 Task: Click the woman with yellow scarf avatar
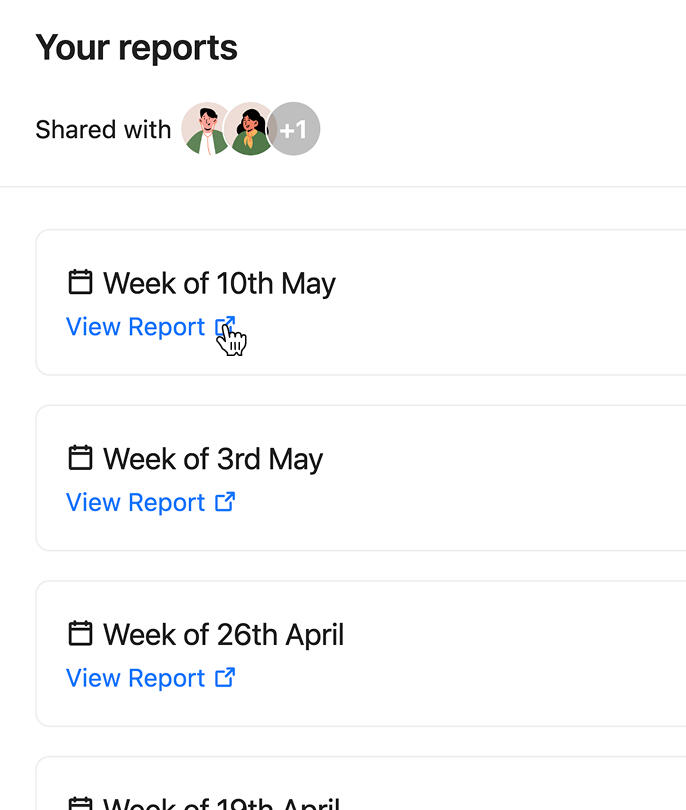pyautogui.click(x=250, y=129)
